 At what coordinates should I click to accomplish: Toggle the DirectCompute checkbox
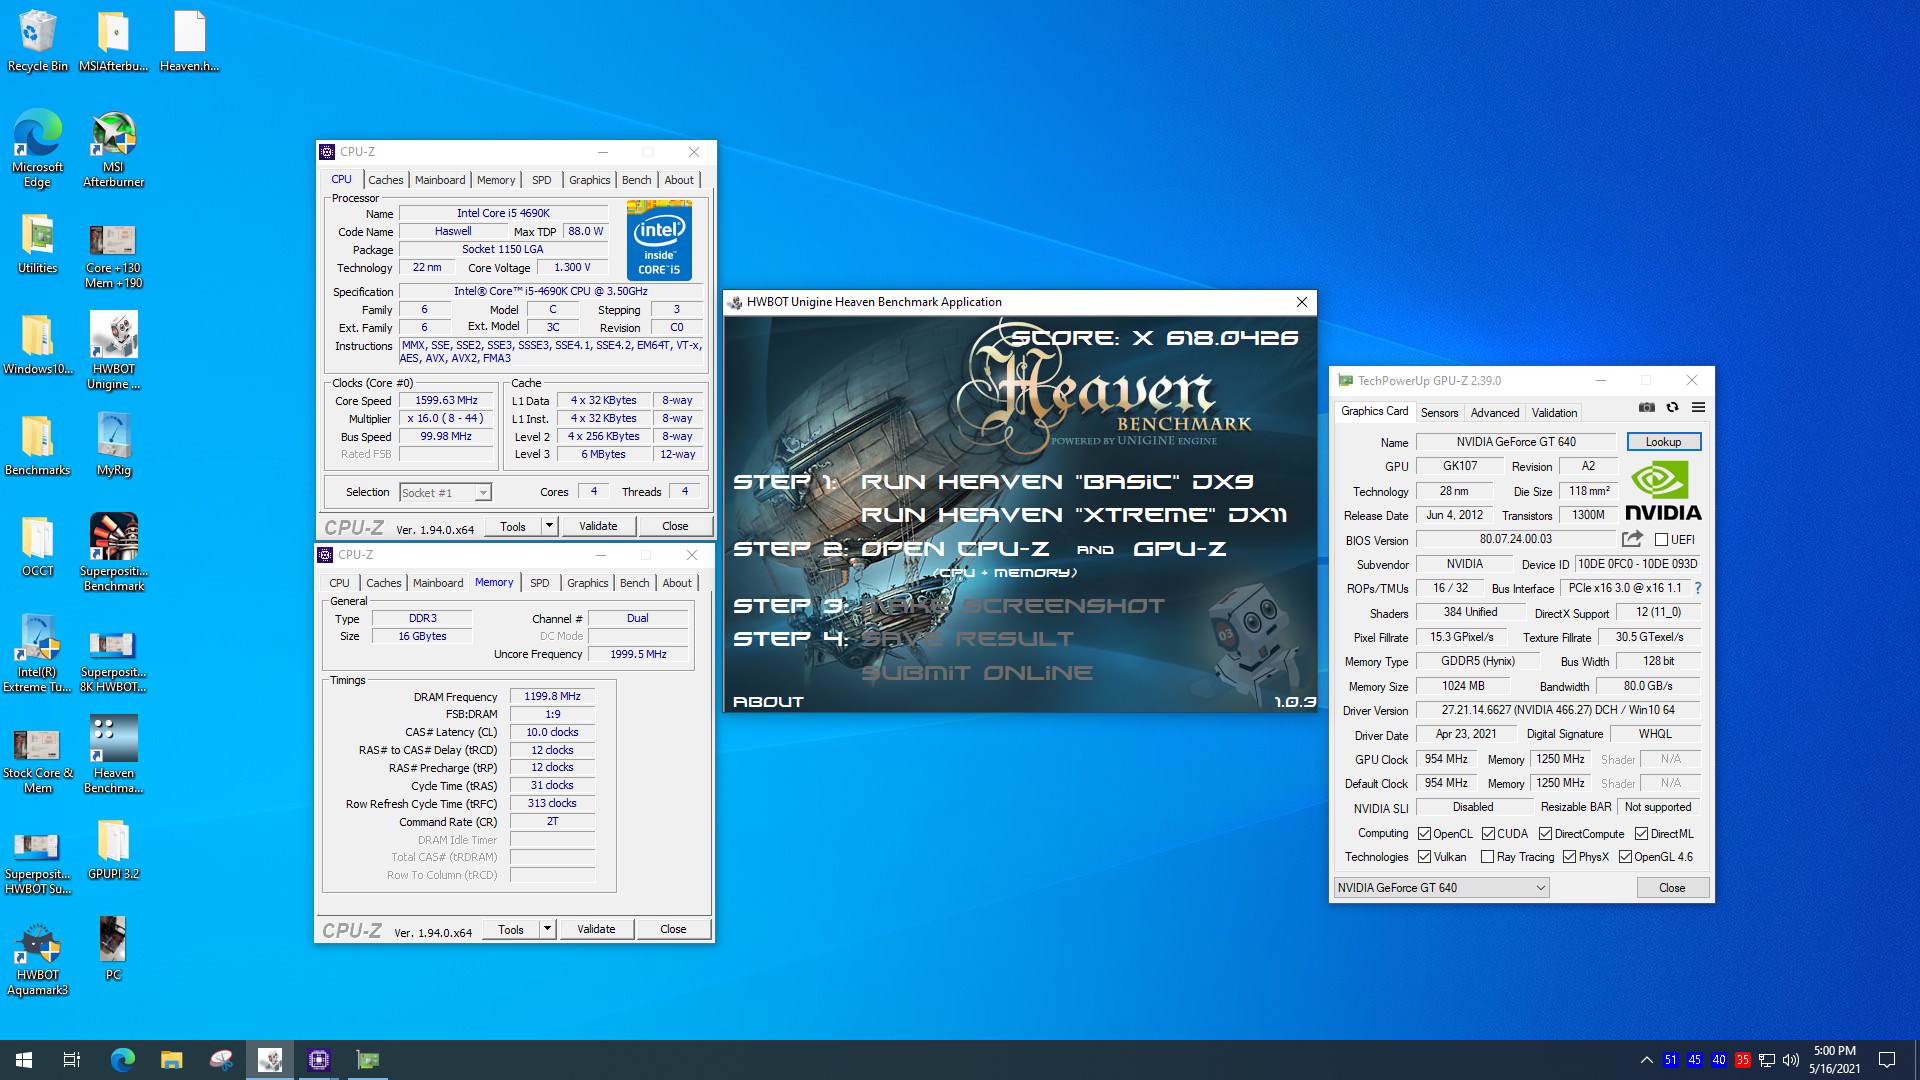pos(1545,834)
